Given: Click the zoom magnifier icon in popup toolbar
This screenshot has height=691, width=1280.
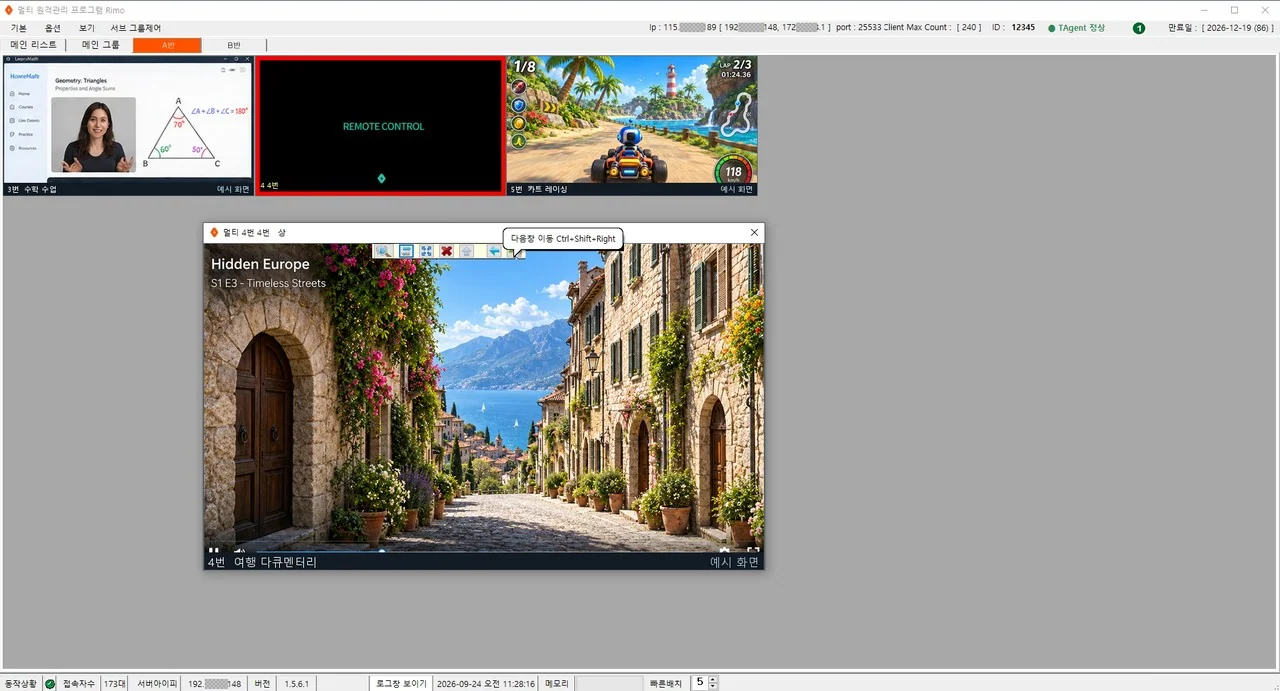Looking at the screenshot, I should pos(383,251).
